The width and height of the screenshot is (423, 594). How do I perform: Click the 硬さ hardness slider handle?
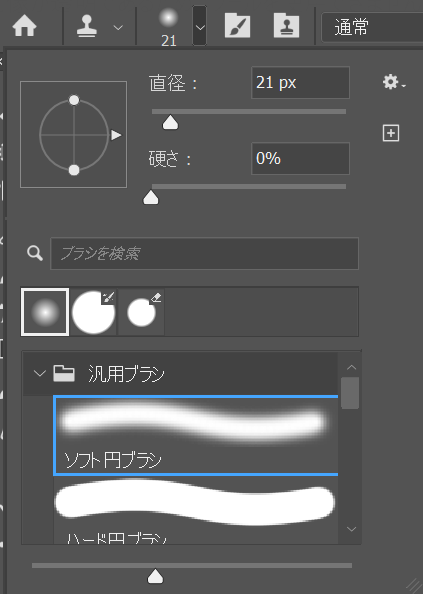tap(151, 197)
